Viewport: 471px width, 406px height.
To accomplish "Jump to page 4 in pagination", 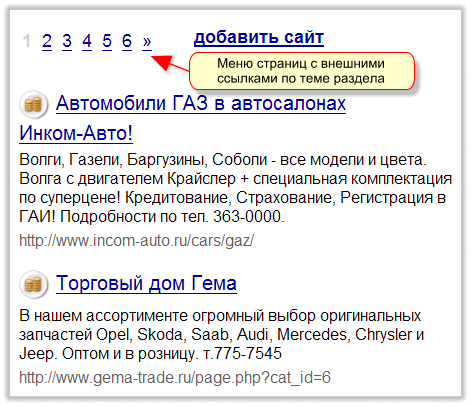I will pos(87,41).
